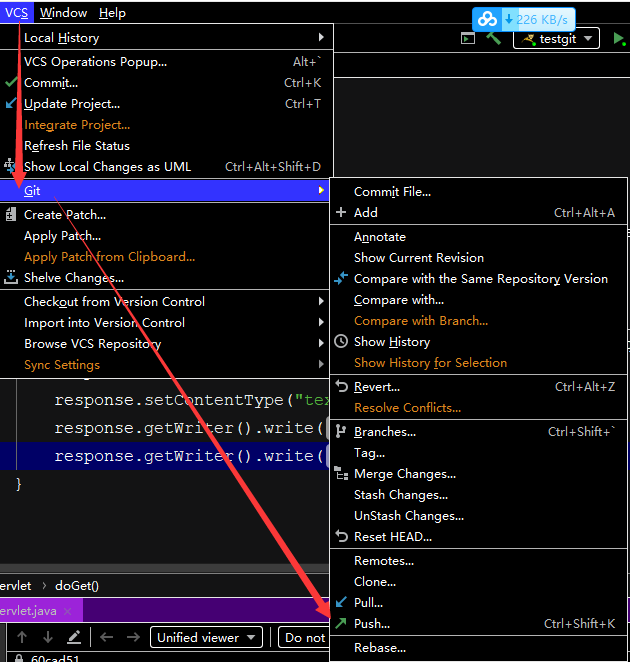
Task: Click Show History with clock icon
Action: point(478,342)
